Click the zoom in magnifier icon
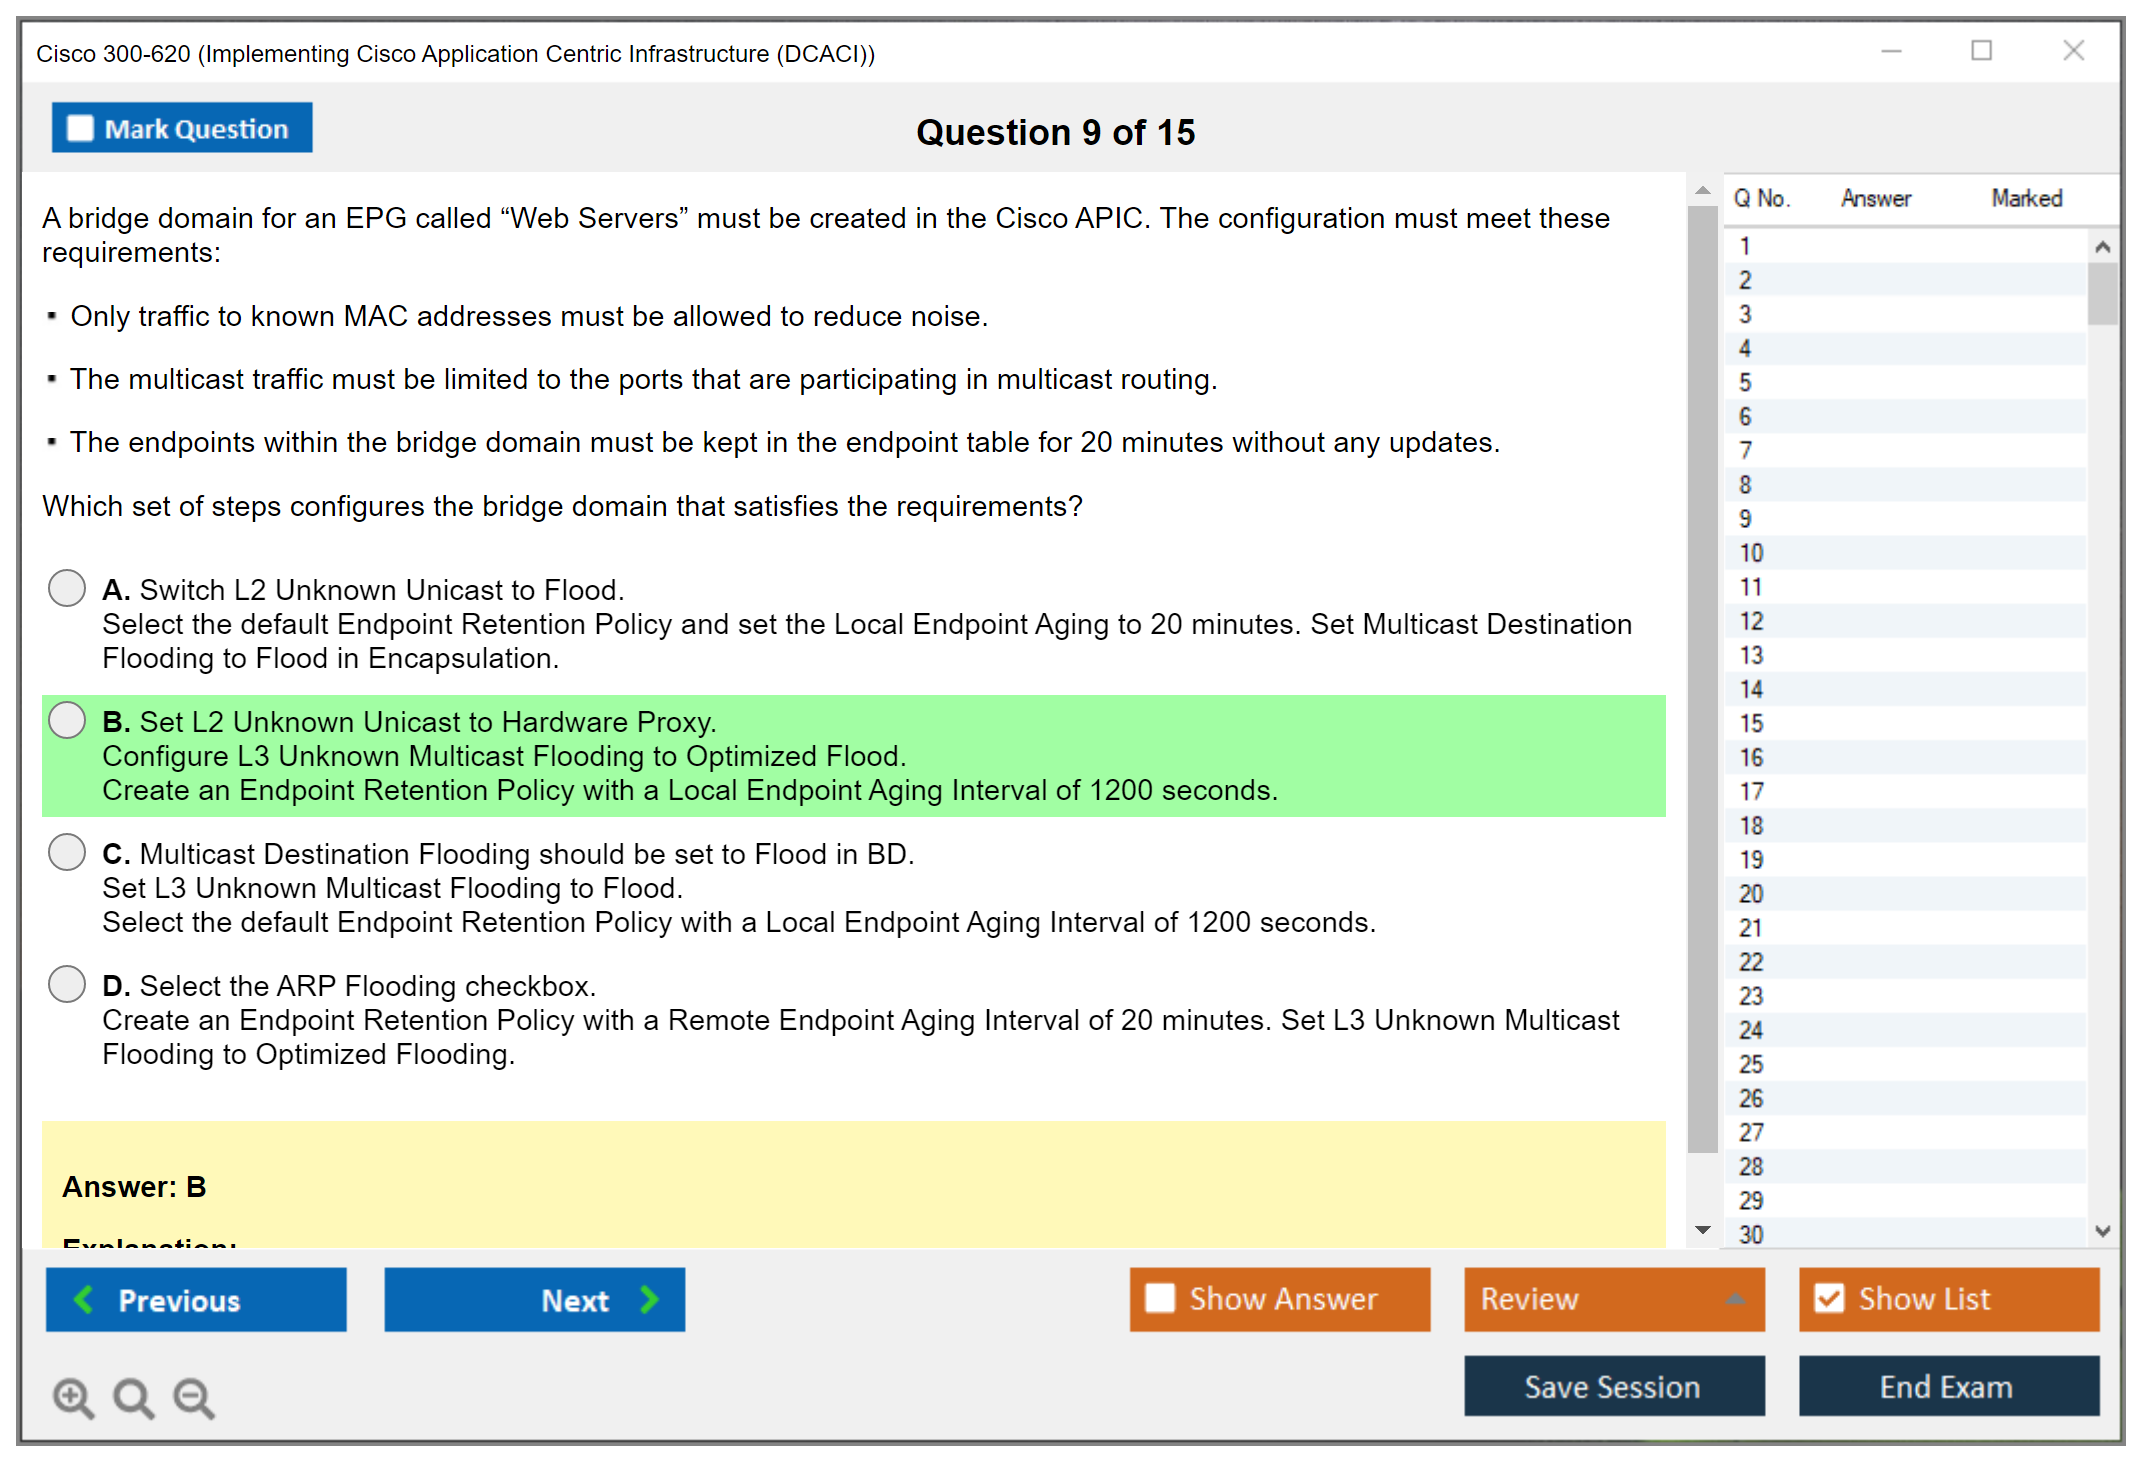This screenshot has height=1470, width=2150. [x=73, y=1397]
